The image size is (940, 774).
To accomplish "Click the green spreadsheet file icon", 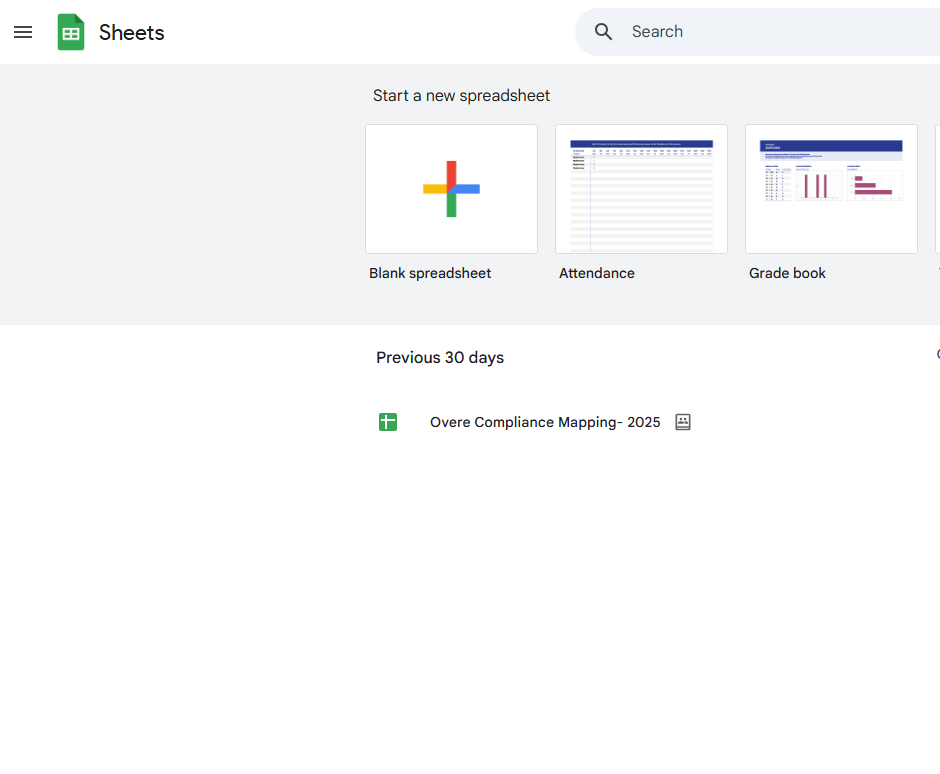I will coord(388,422).
